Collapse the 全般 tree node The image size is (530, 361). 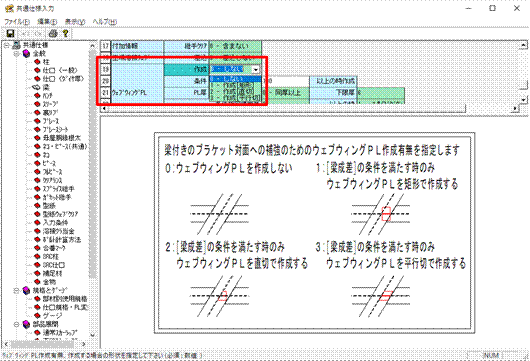(16, 53)
